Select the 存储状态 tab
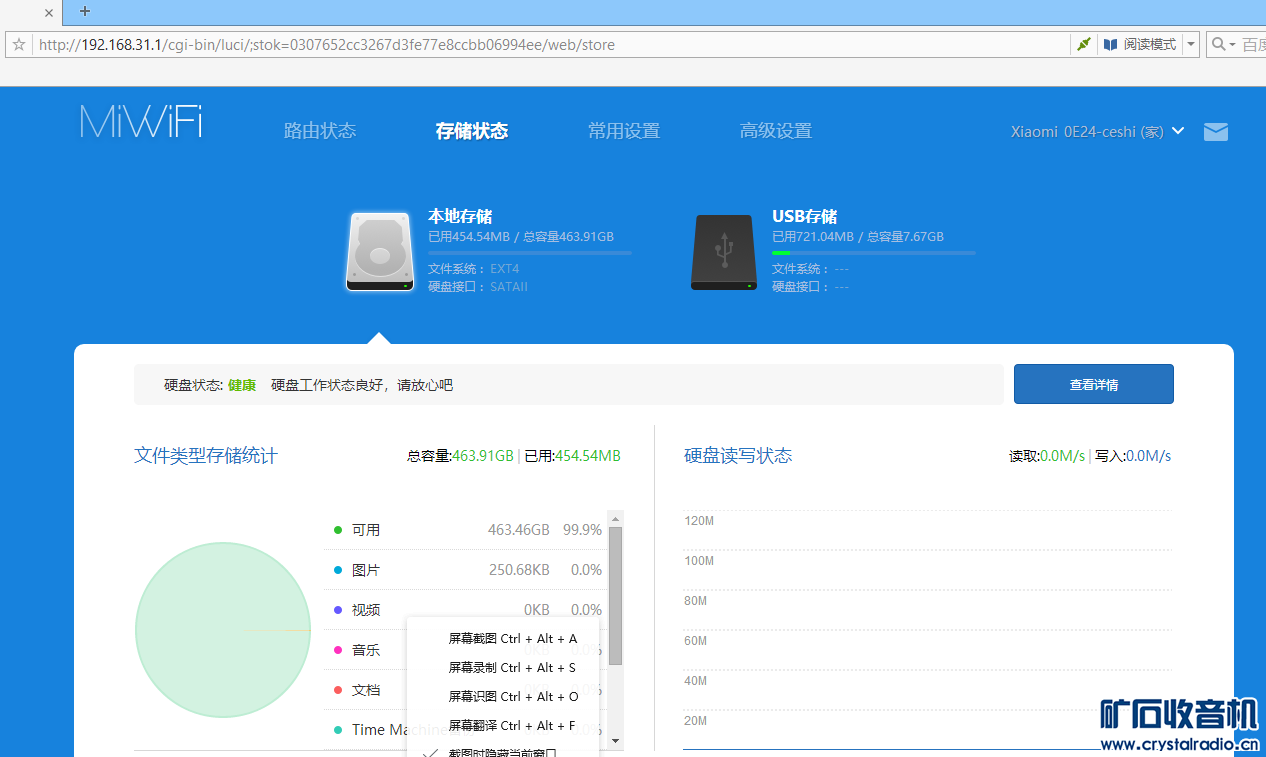The image size is (1266, 757). pos(472,131)
